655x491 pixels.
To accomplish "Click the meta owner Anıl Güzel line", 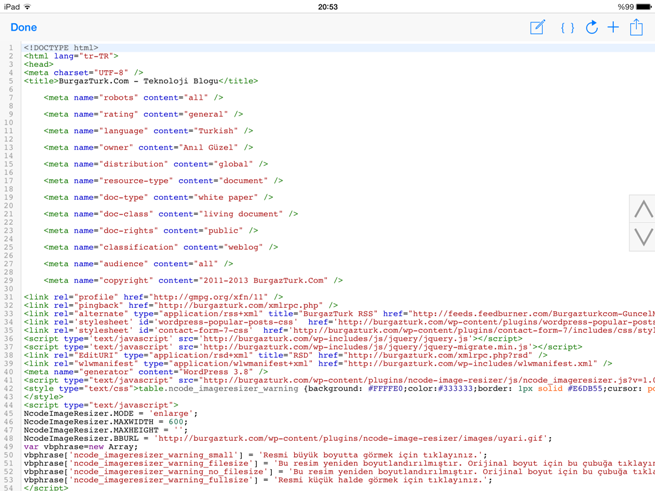I will (x=148, y=148).
